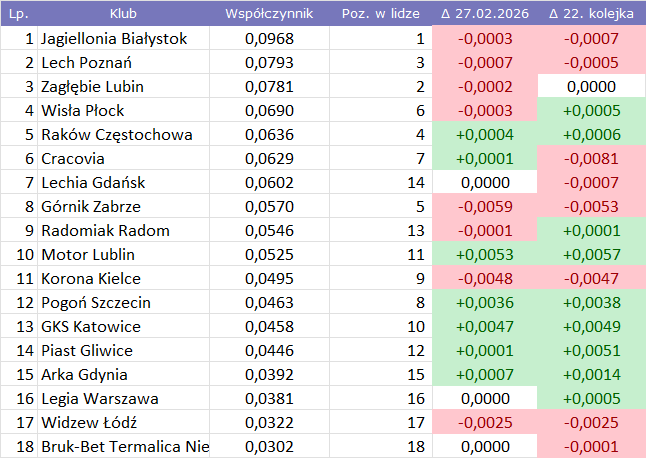
Task: Click the coefficient cell showing 0,0525
Action: pyautogui.click(x=269, y=255)
